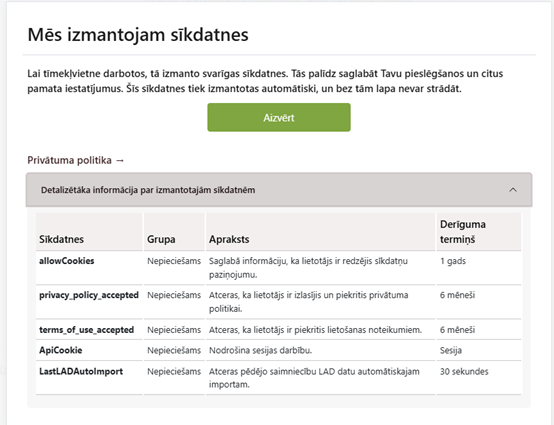Click the Detalizētāka informācija accordion header
This screenshot has width=554, height=425.
279,190
